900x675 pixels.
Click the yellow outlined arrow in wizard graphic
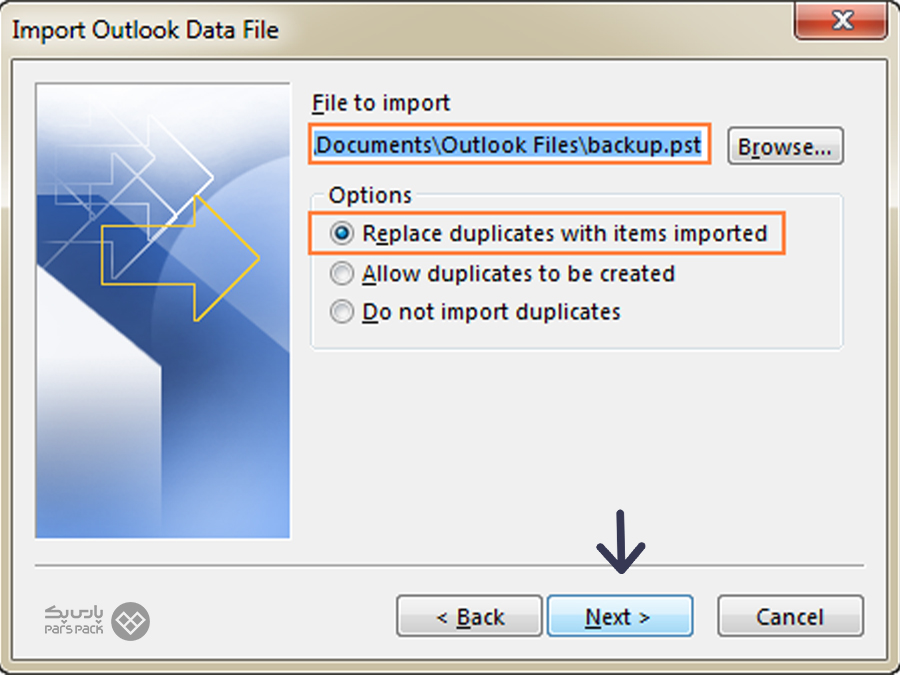tap(181, 258)
